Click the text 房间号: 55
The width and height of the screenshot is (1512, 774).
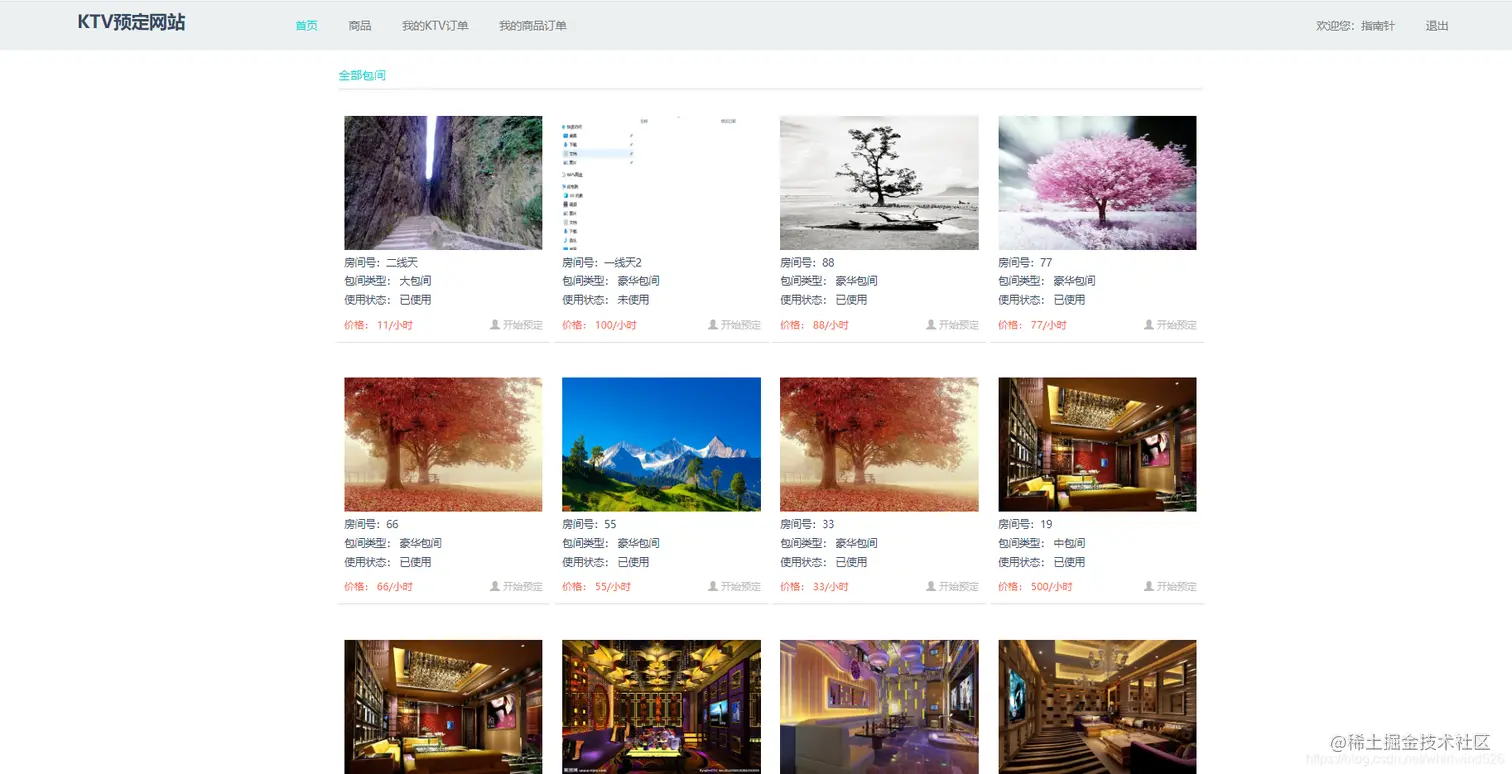[x=589, y=525]
